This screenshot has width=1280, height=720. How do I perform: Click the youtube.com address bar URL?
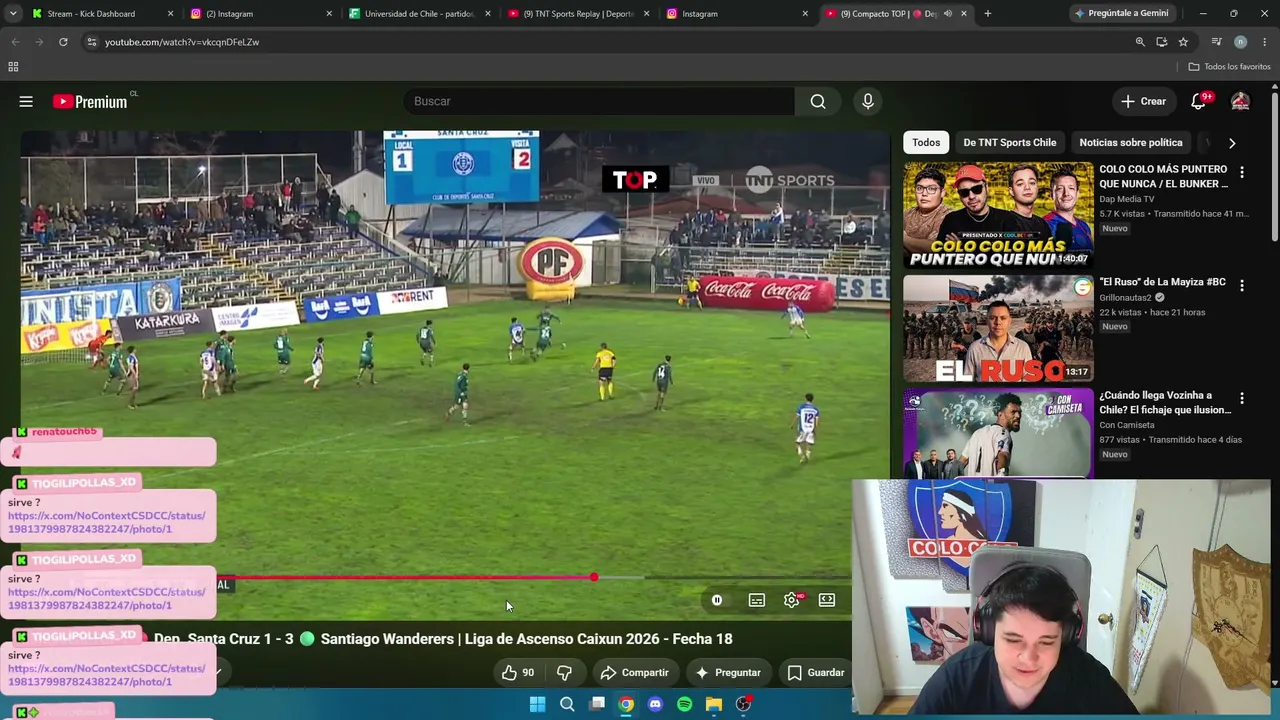tap(182, 42)
